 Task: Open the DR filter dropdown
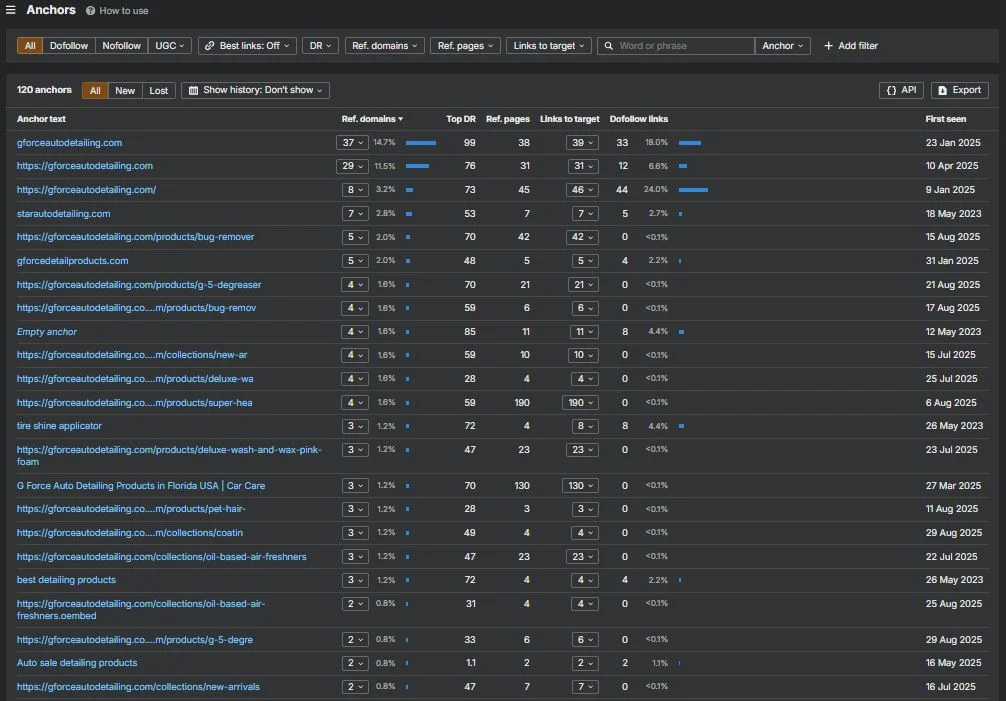click(x=320, y=46)
